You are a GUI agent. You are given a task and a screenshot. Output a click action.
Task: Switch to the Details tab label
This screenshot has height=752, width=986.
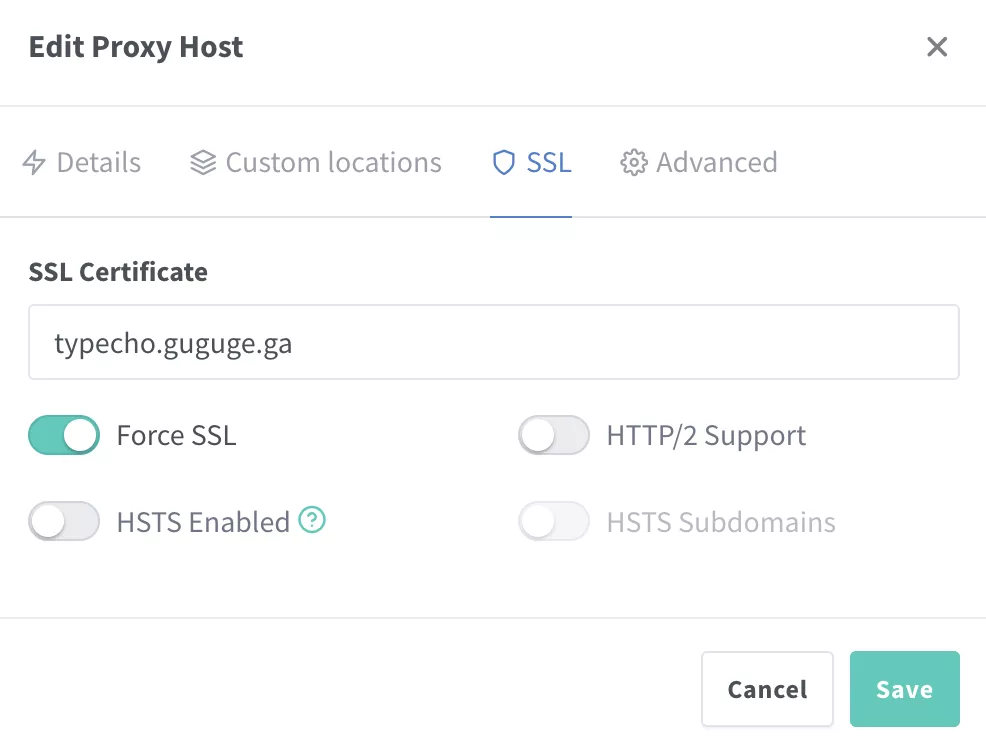pyautogui.click(x=98, y=163)
